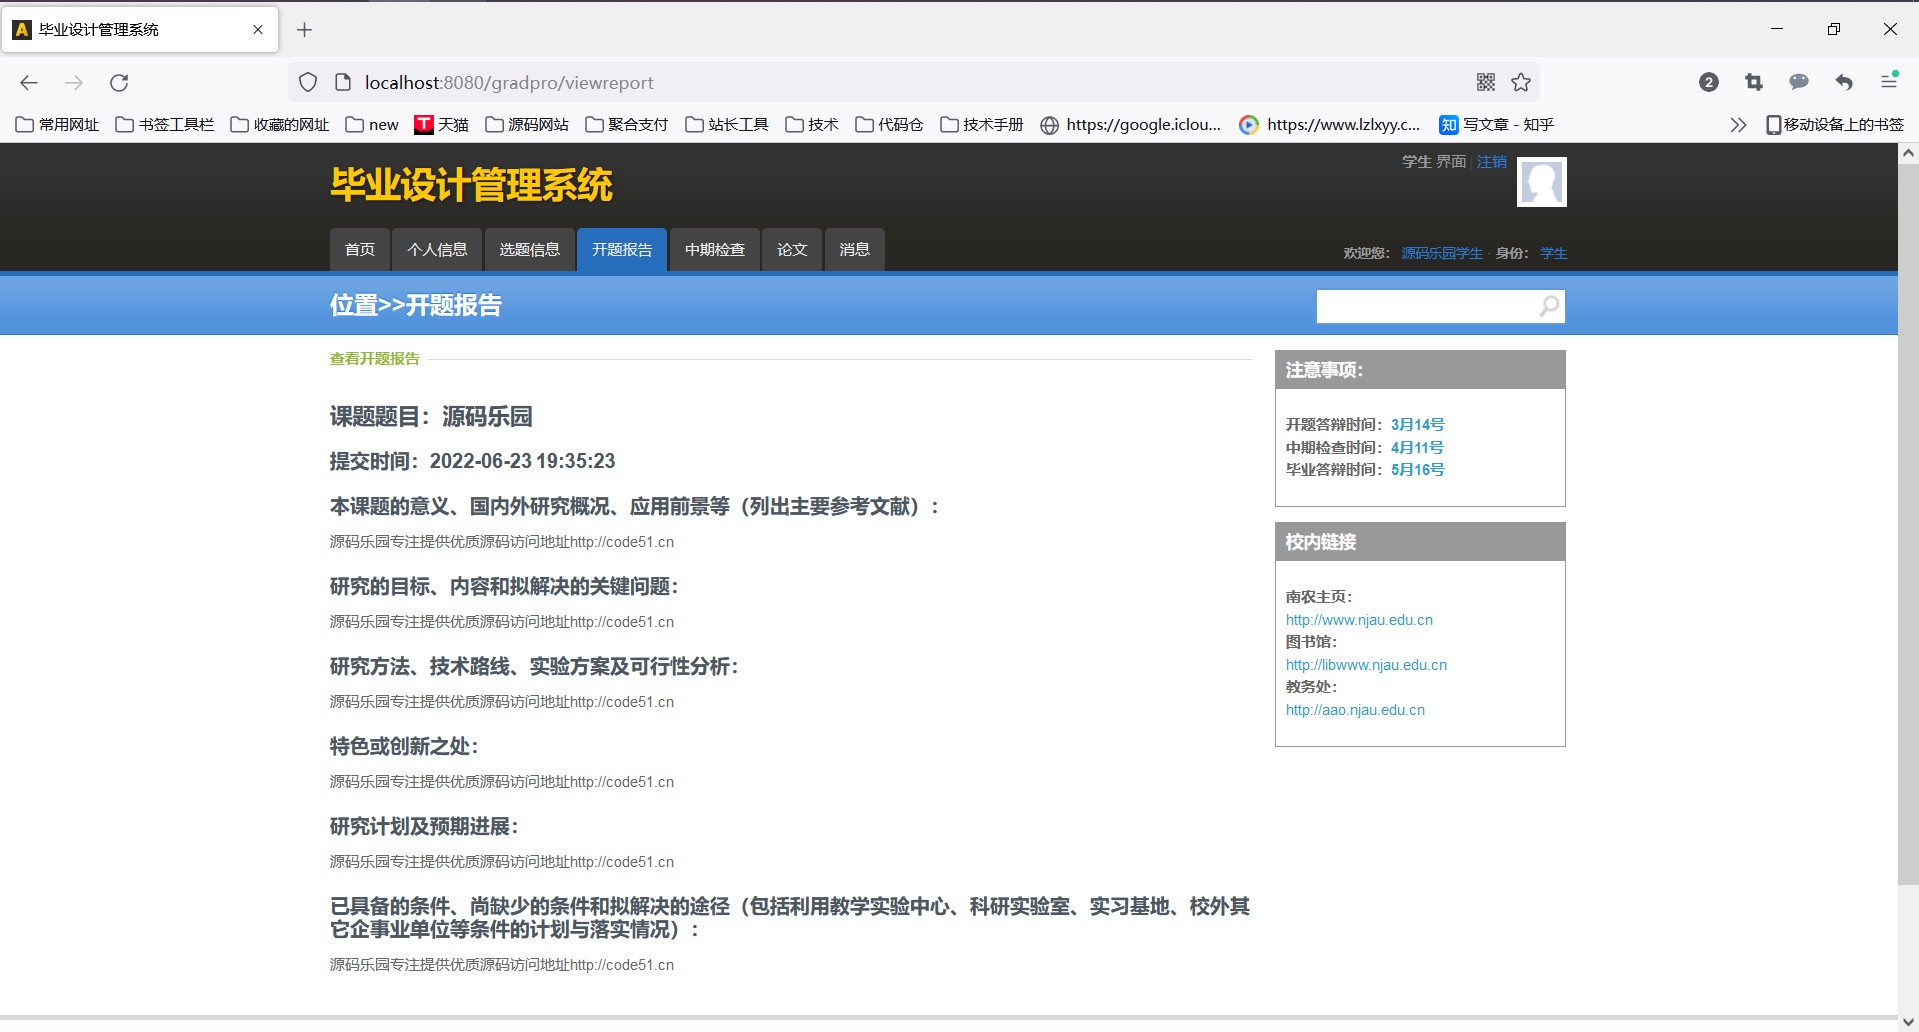Click the numbered 2 extension icon

(x=1709, y=83)
